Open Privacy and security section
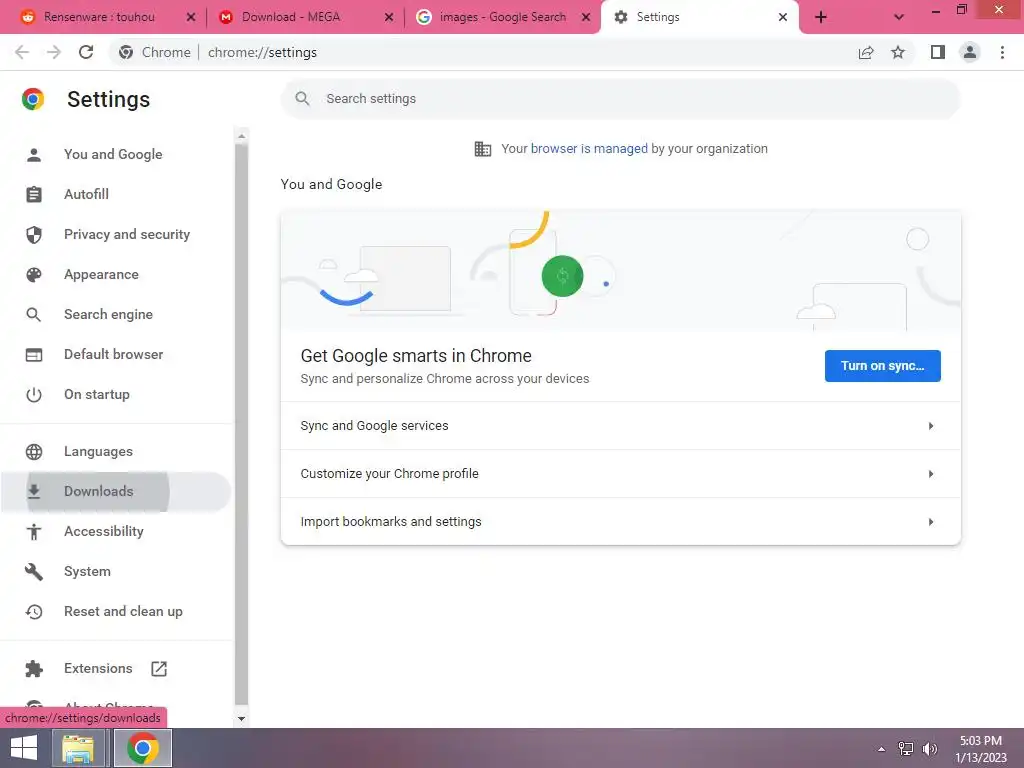Image resolution: width=1024 pixels, height=768 pixels. [116, 234]
